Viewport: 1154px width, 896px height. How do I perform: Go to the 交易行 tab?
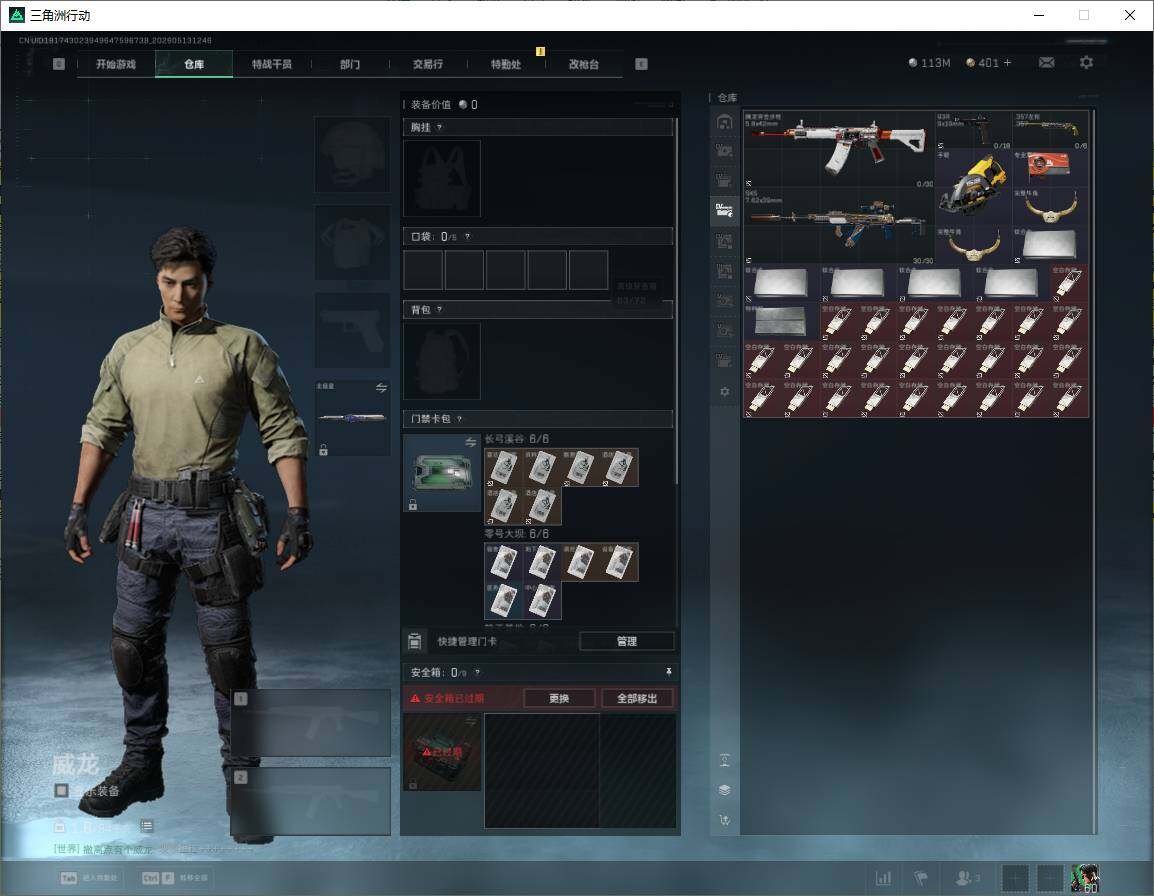click(428, 64)
